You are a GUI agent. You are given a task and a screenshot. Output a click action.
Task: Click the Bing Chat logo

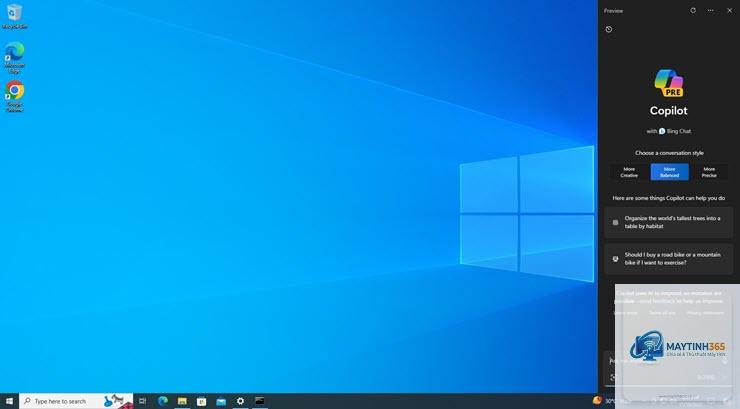(x=662, y=131)
